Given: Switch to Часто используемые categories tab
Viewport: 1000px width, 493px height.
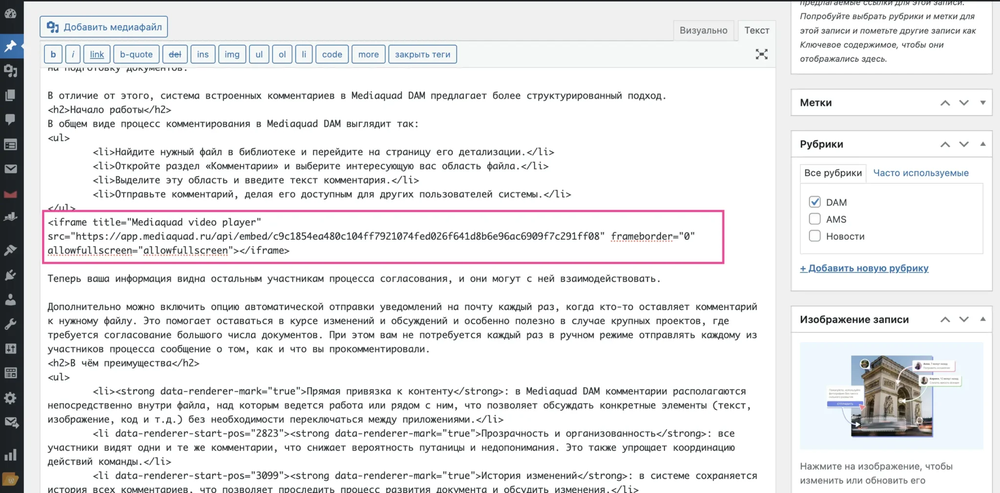Looking at the screenshot, I should (x=920, y=173).
